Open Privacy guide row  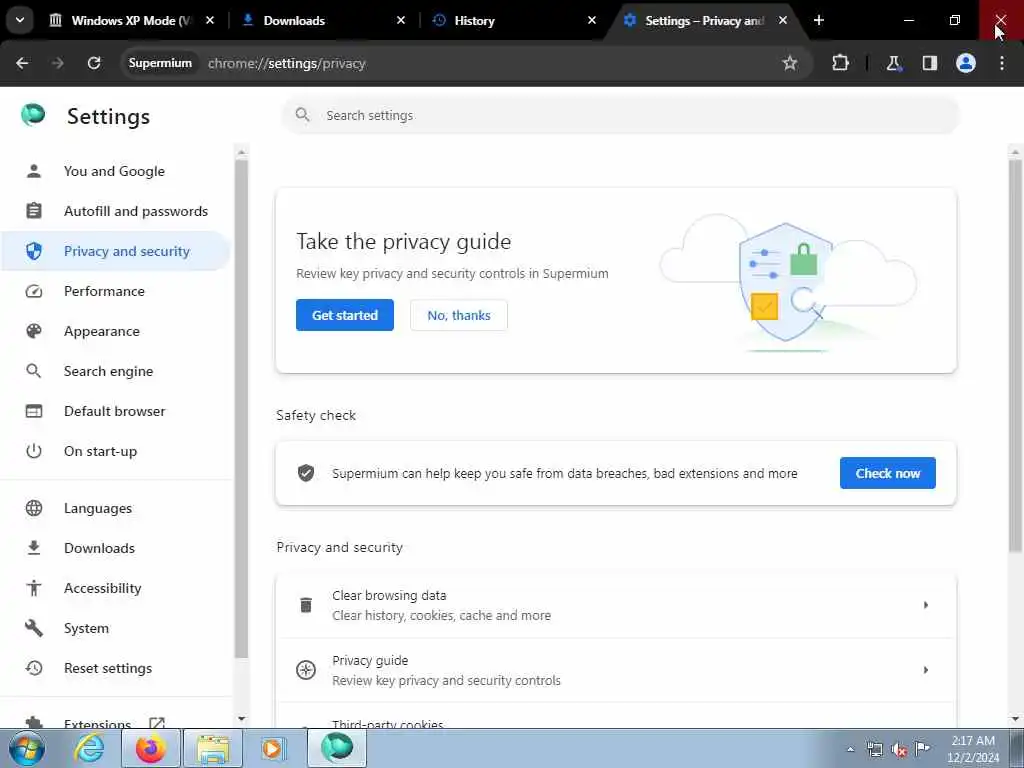coord(616,670)
